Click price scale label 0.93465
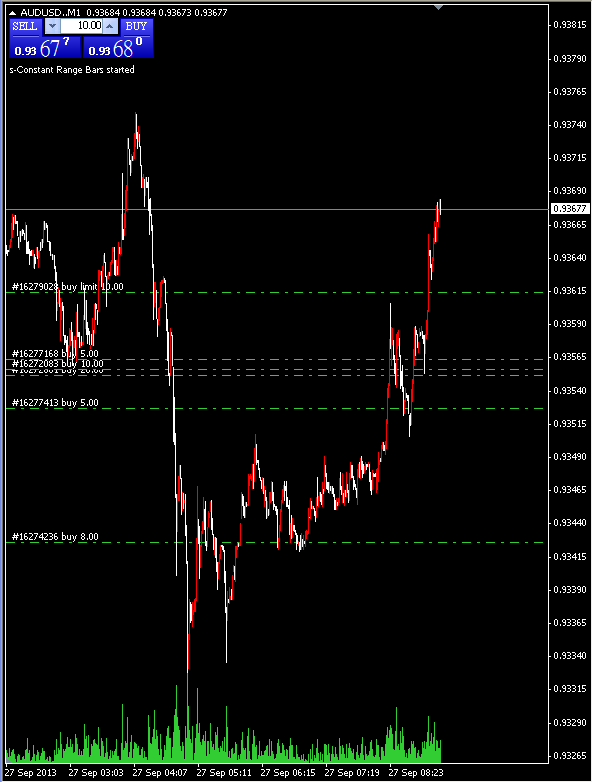Viewport: 593px width, 782px height. (x=570, y=490)
